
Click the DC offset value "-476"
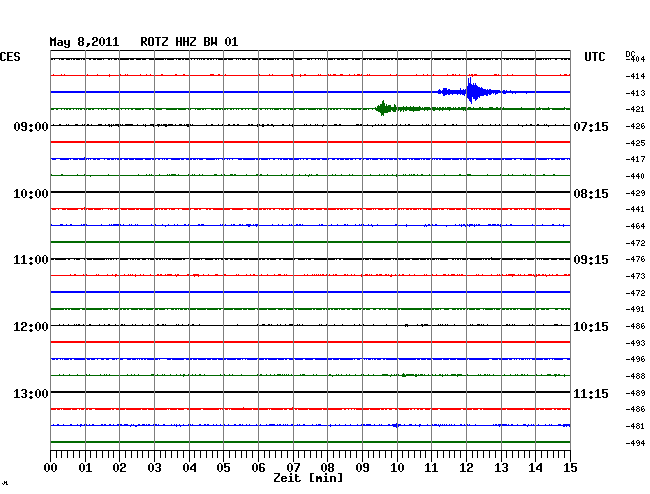635,259
